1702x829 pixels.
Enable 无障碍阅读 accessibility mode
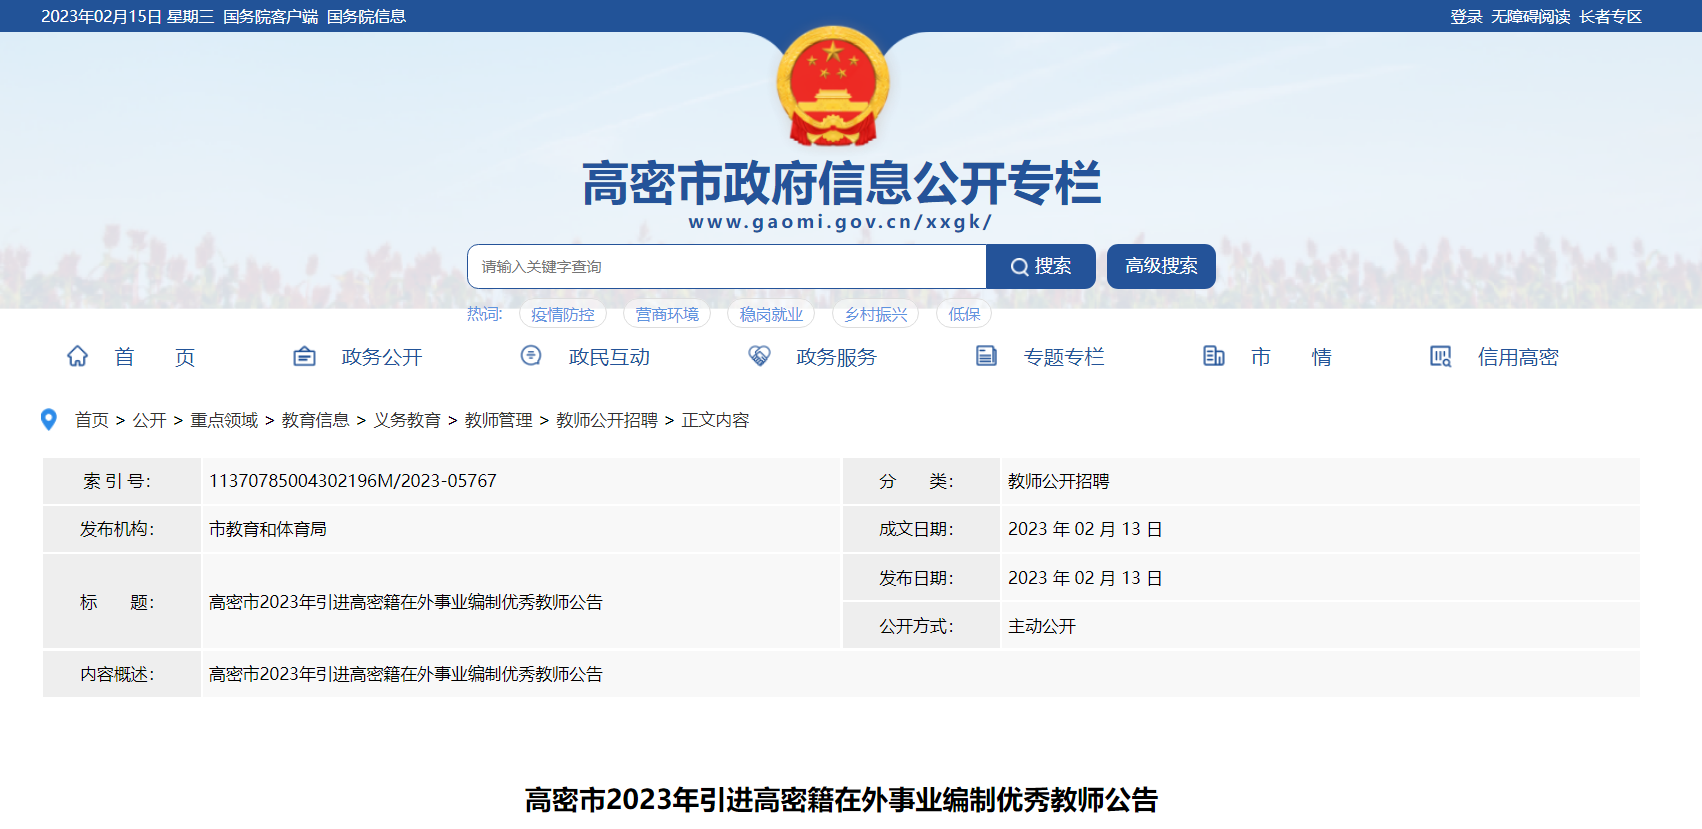pyautogui.click(x=1531, y=17)
